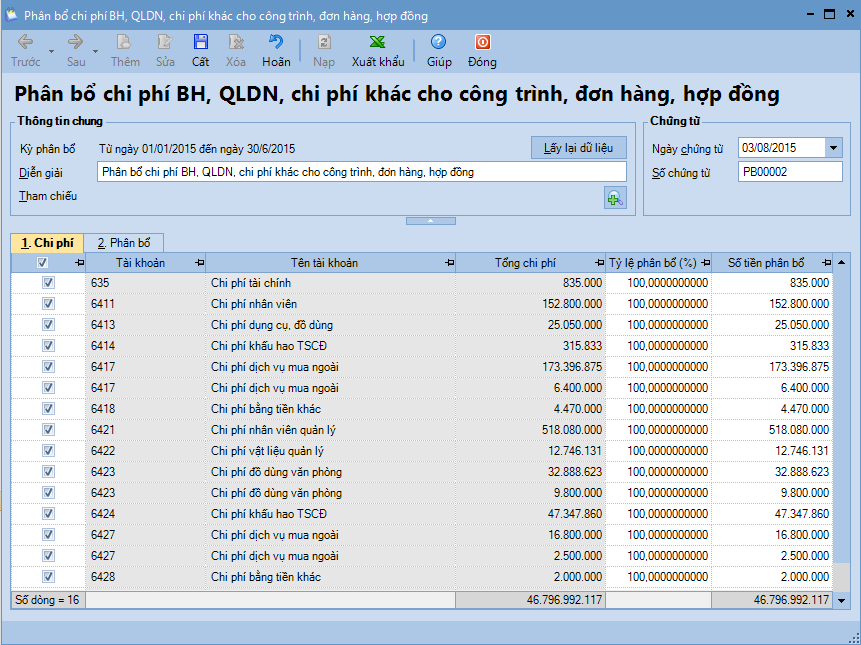Click the Tổng chi phí footer total 46.796.992.117

[530, 600]
